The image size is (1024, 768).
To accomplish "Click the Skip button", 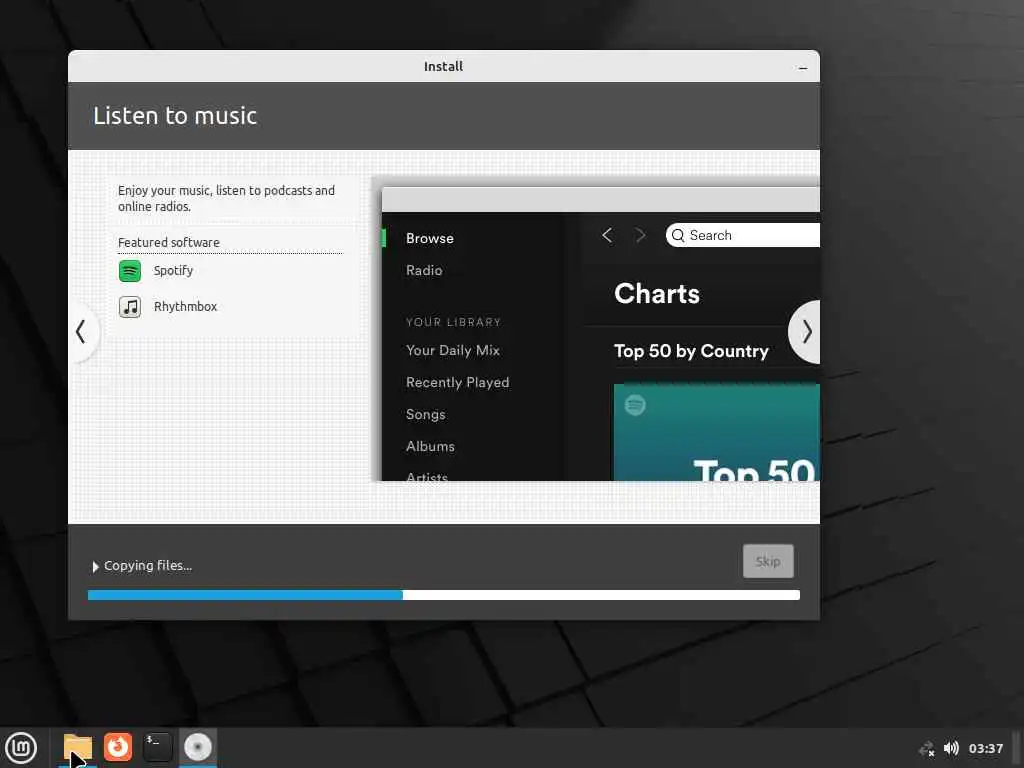I will pos(768,561).
